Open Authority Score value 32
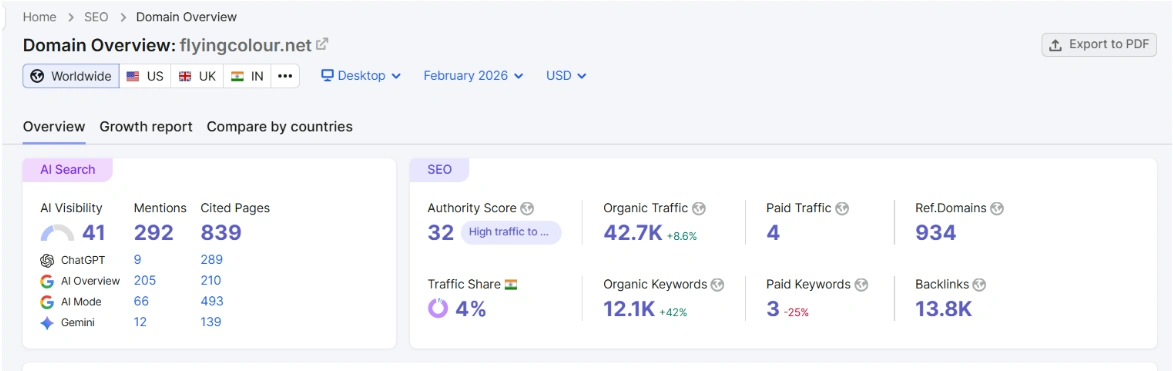 pyautogui.click(x=441, y=233)
